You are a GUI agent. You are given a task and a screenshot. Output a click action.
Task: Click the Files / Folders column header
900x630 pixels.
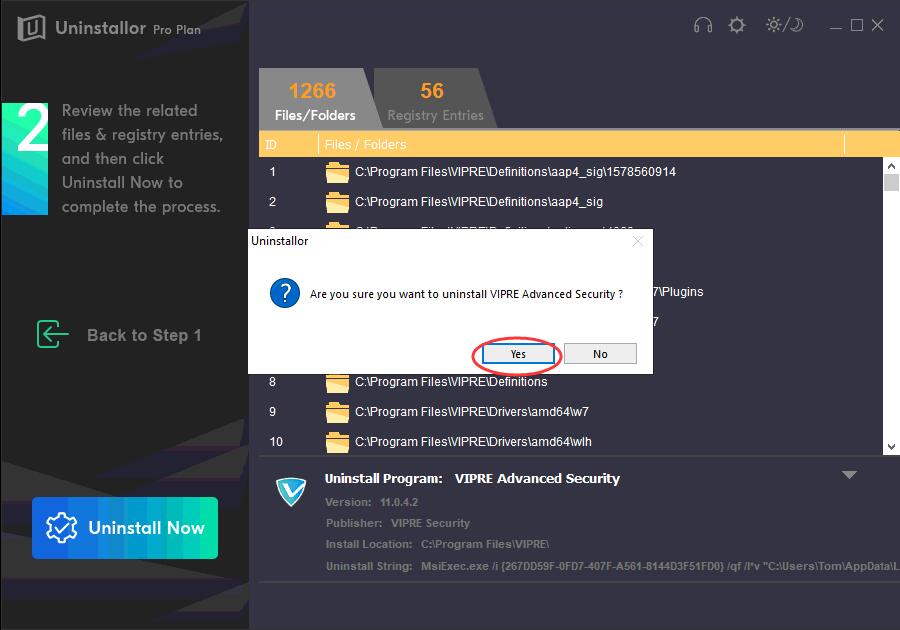coord(581,145)
